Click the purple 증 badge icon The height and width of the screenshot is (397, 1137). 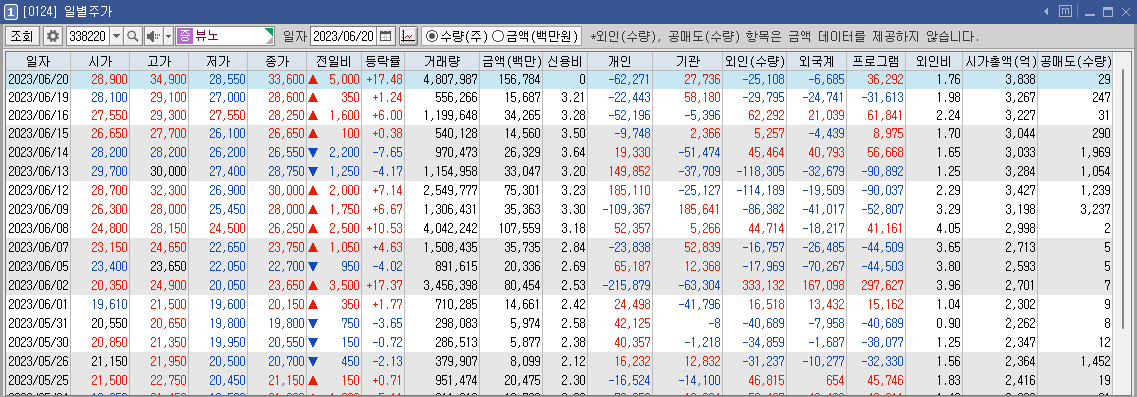coord(184,36)
